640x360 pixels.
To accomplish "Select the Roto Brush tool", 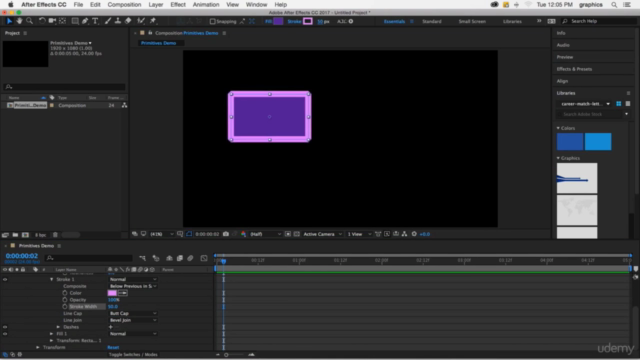I will click(141, 21).
